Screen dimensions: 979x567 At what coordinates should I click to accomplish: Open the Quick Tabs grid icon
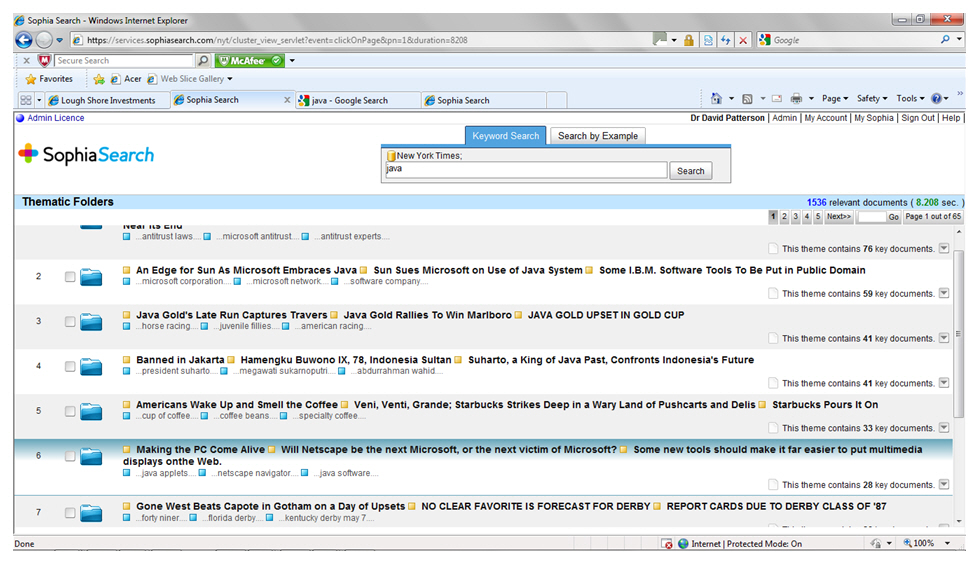(x=26, y=100)
